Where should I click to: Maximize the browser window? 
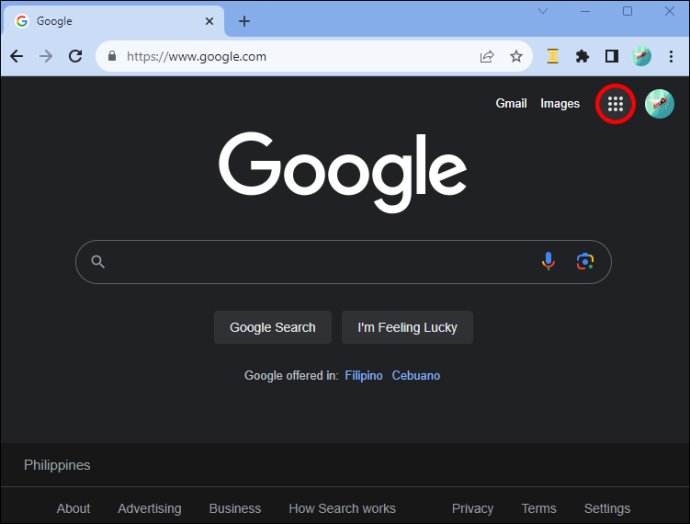(x=628, y=11)
